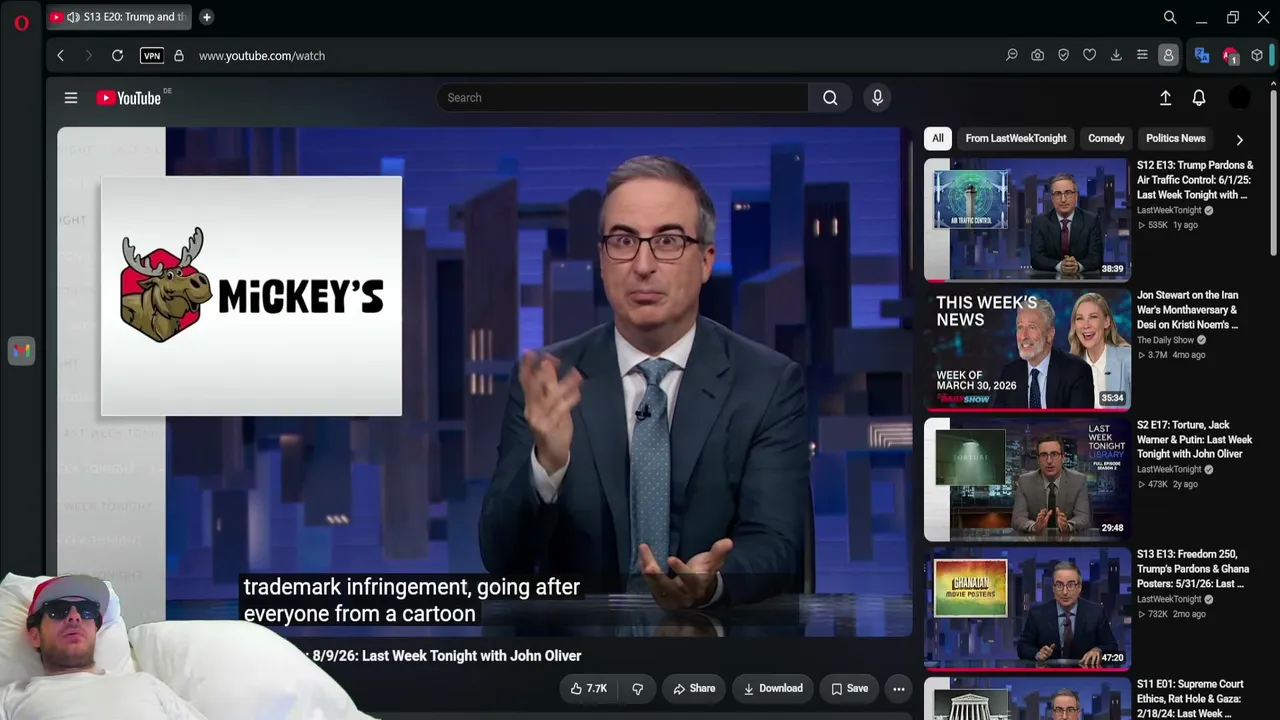The width and height of the screenshot is (1280, 720).
Task: Open the translate extension icon
Action: [x=1202, y=56]
